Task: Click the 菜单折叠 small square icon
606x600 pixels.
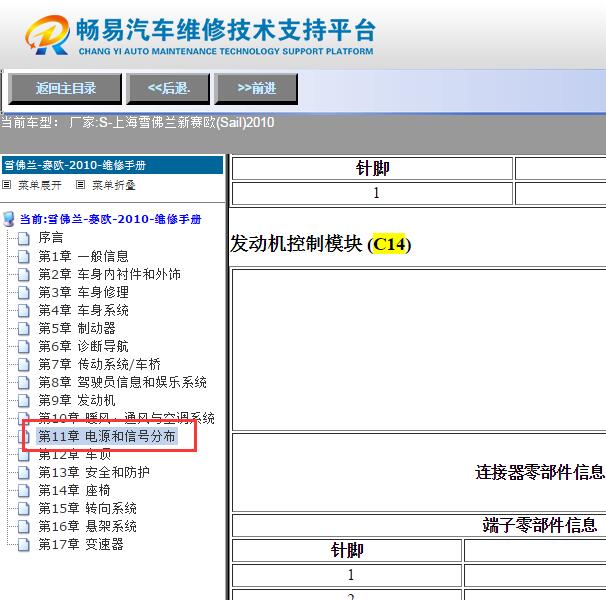Action: pos(80,185)
